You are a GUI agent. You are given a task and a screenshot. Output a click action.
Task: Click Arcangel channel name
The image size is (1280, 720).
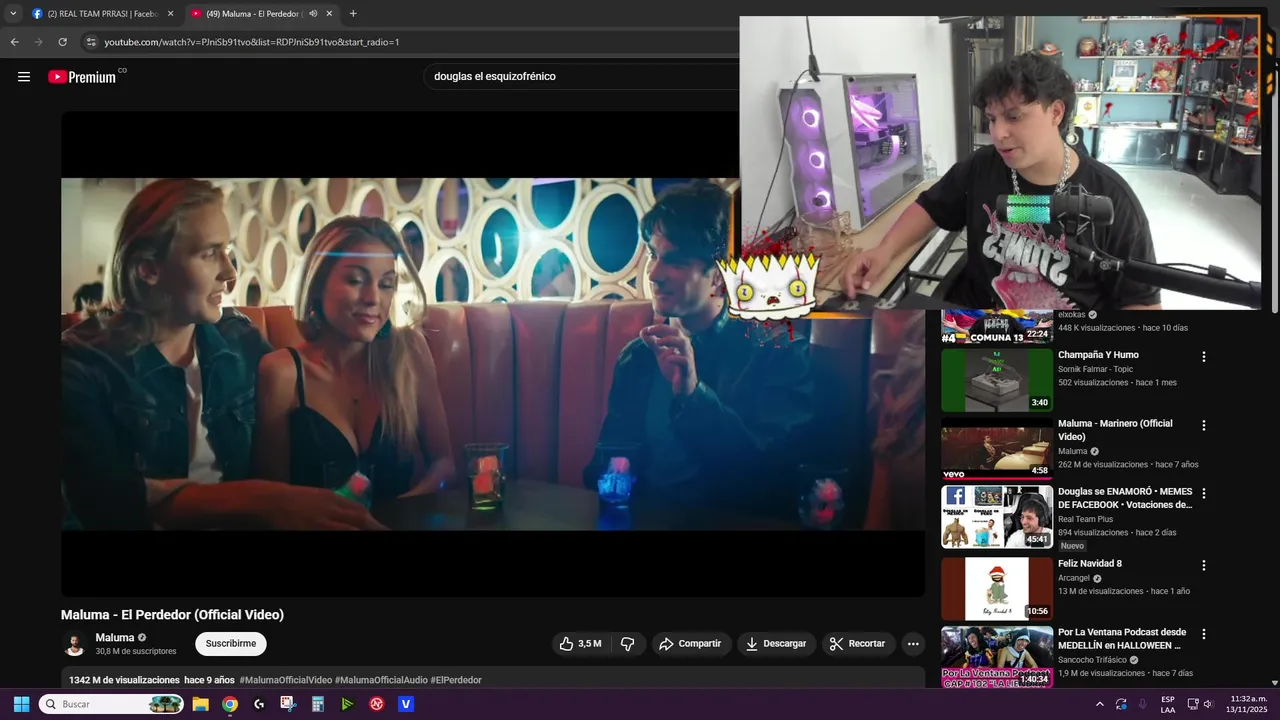point(1074,578)
